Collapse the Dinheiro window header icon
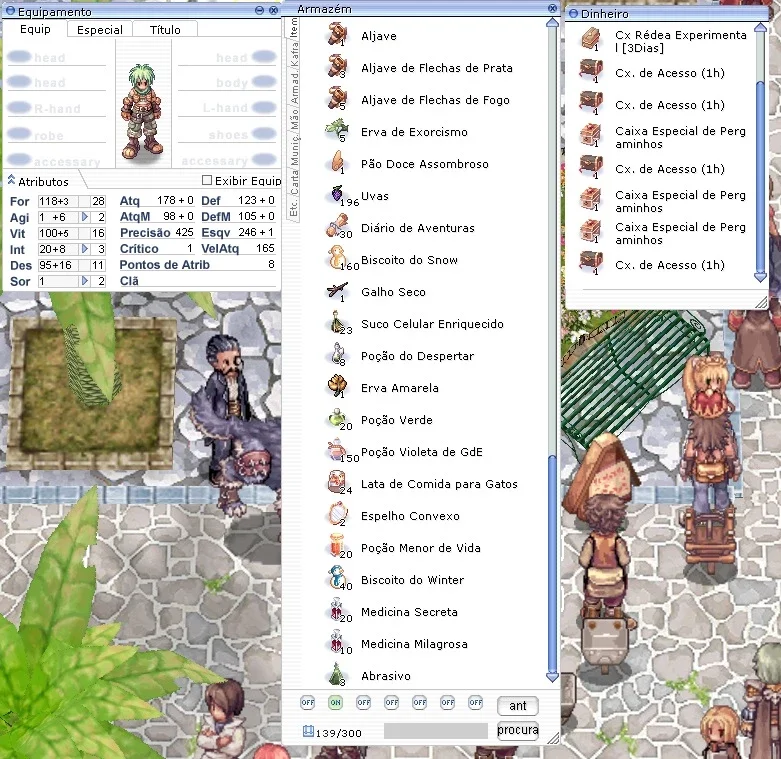 [x=573, y=13]
